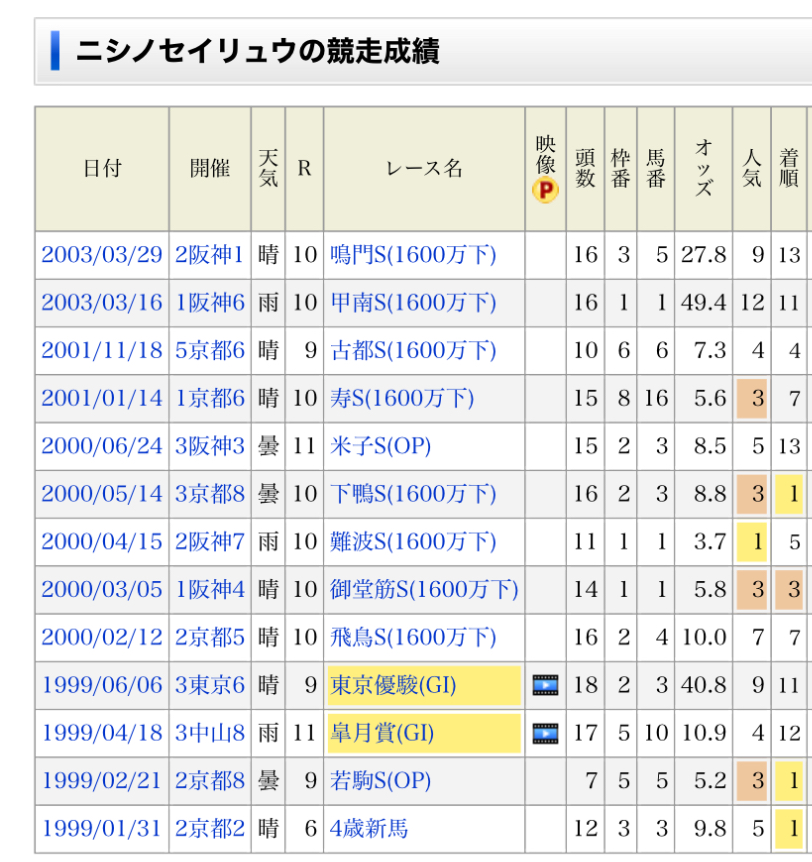Click the 頭数 column header
812x862 pixels.
pos(585,168)
